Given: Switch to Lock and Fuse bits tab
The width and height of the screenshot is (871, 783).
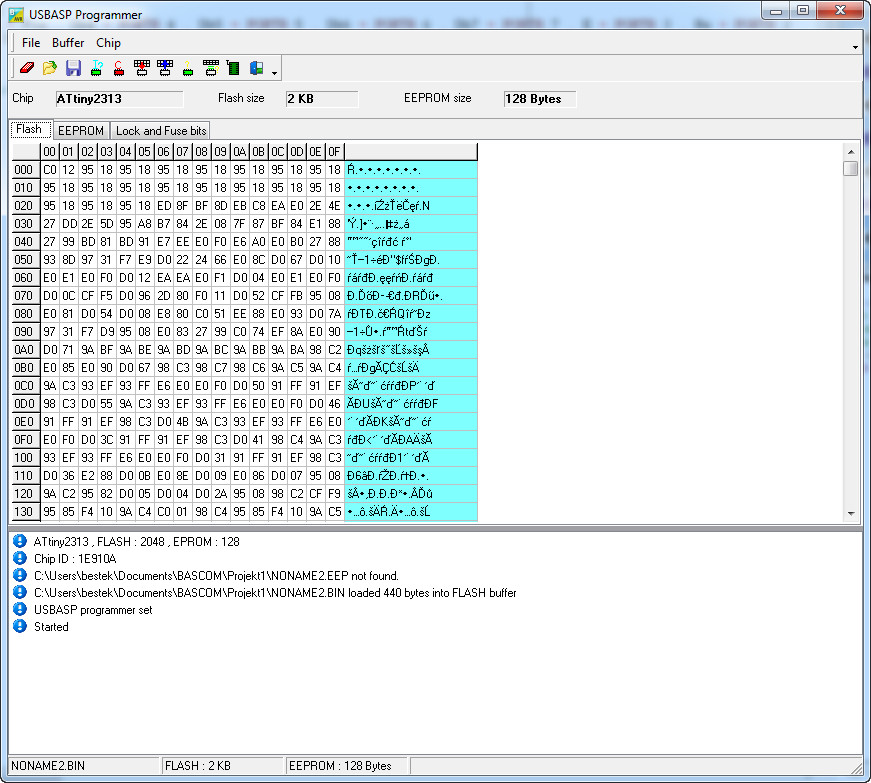Looking at the screenshot, I should (x=161, y=130).
